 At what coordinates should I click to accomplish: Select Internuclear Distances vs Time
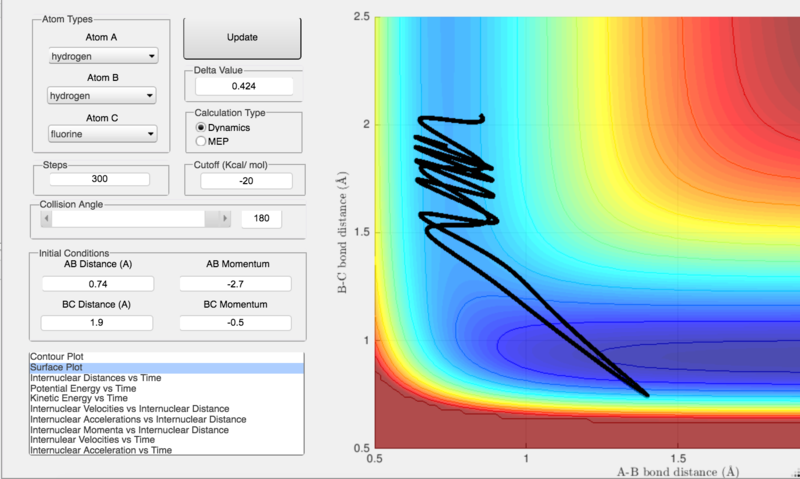[x=166, y=378]
